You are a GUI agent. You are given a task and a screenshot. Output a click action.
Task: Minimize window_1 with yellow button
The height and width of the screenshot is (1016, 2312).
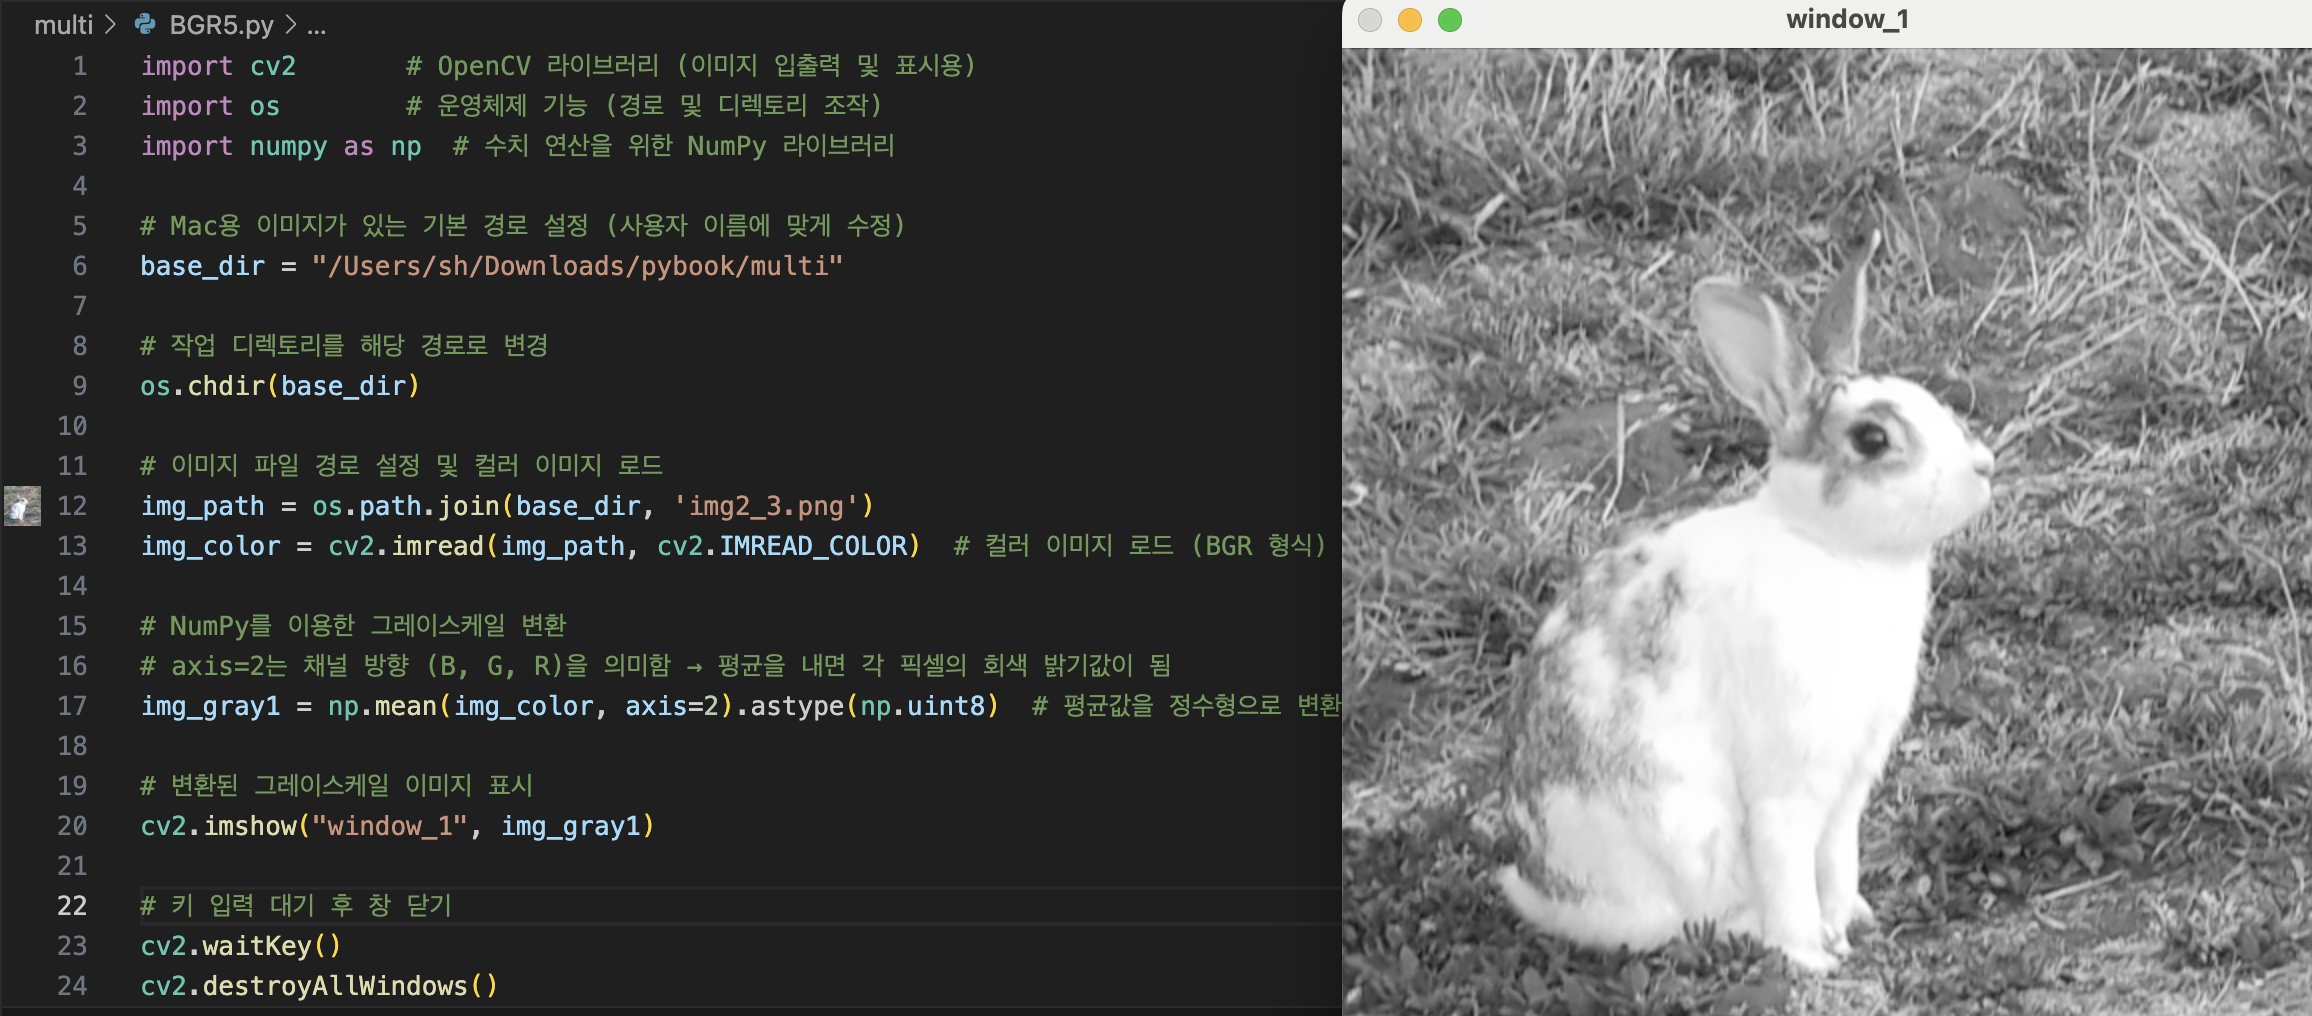[x=1410, y=20]
